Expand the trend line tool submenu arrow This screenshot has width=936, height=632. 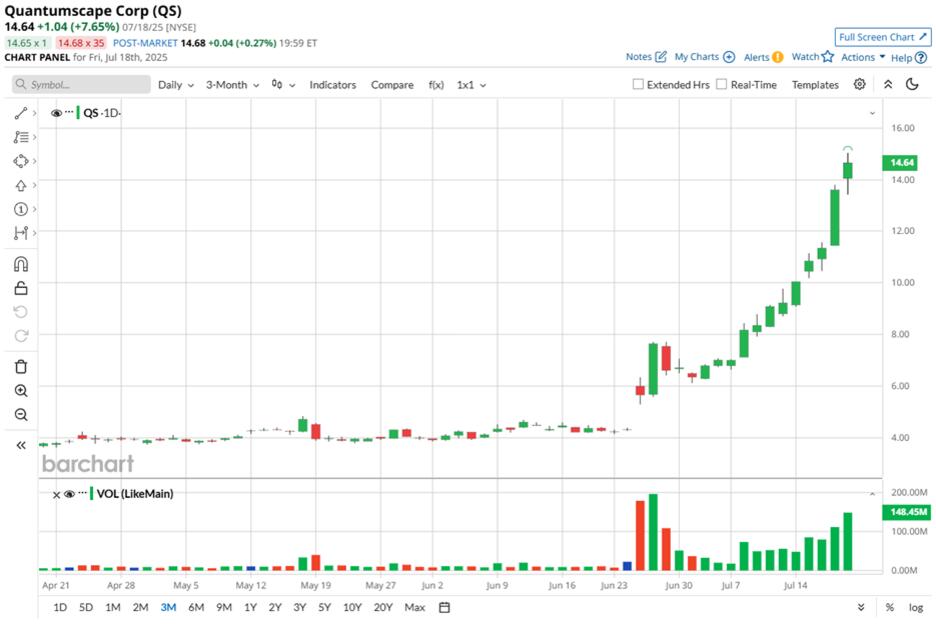(35, 113)
